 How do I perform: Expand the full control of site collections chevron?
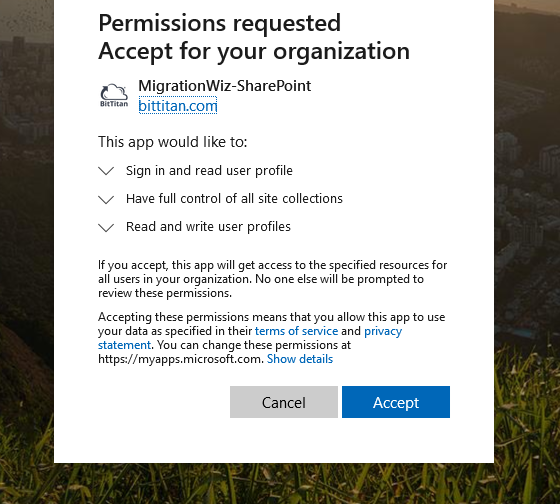pos(106,199)
